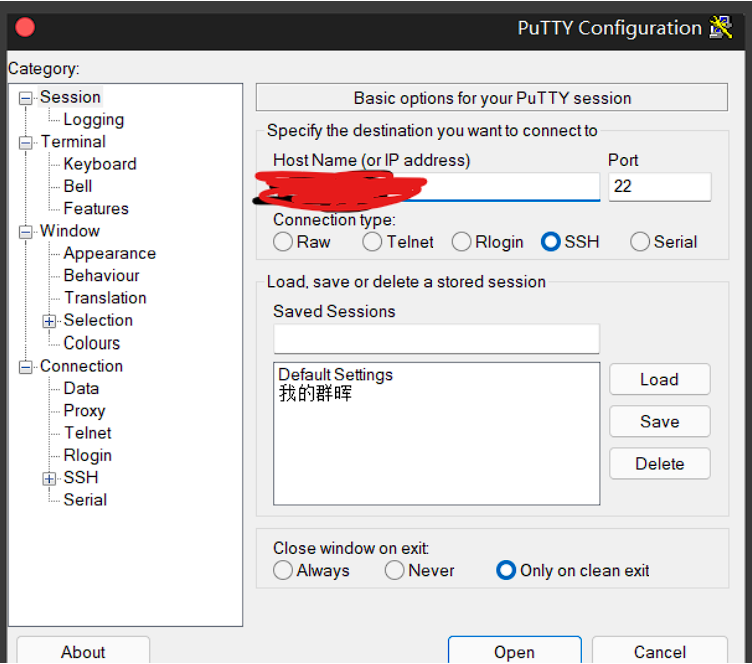Open the Session category

[70, 97]
